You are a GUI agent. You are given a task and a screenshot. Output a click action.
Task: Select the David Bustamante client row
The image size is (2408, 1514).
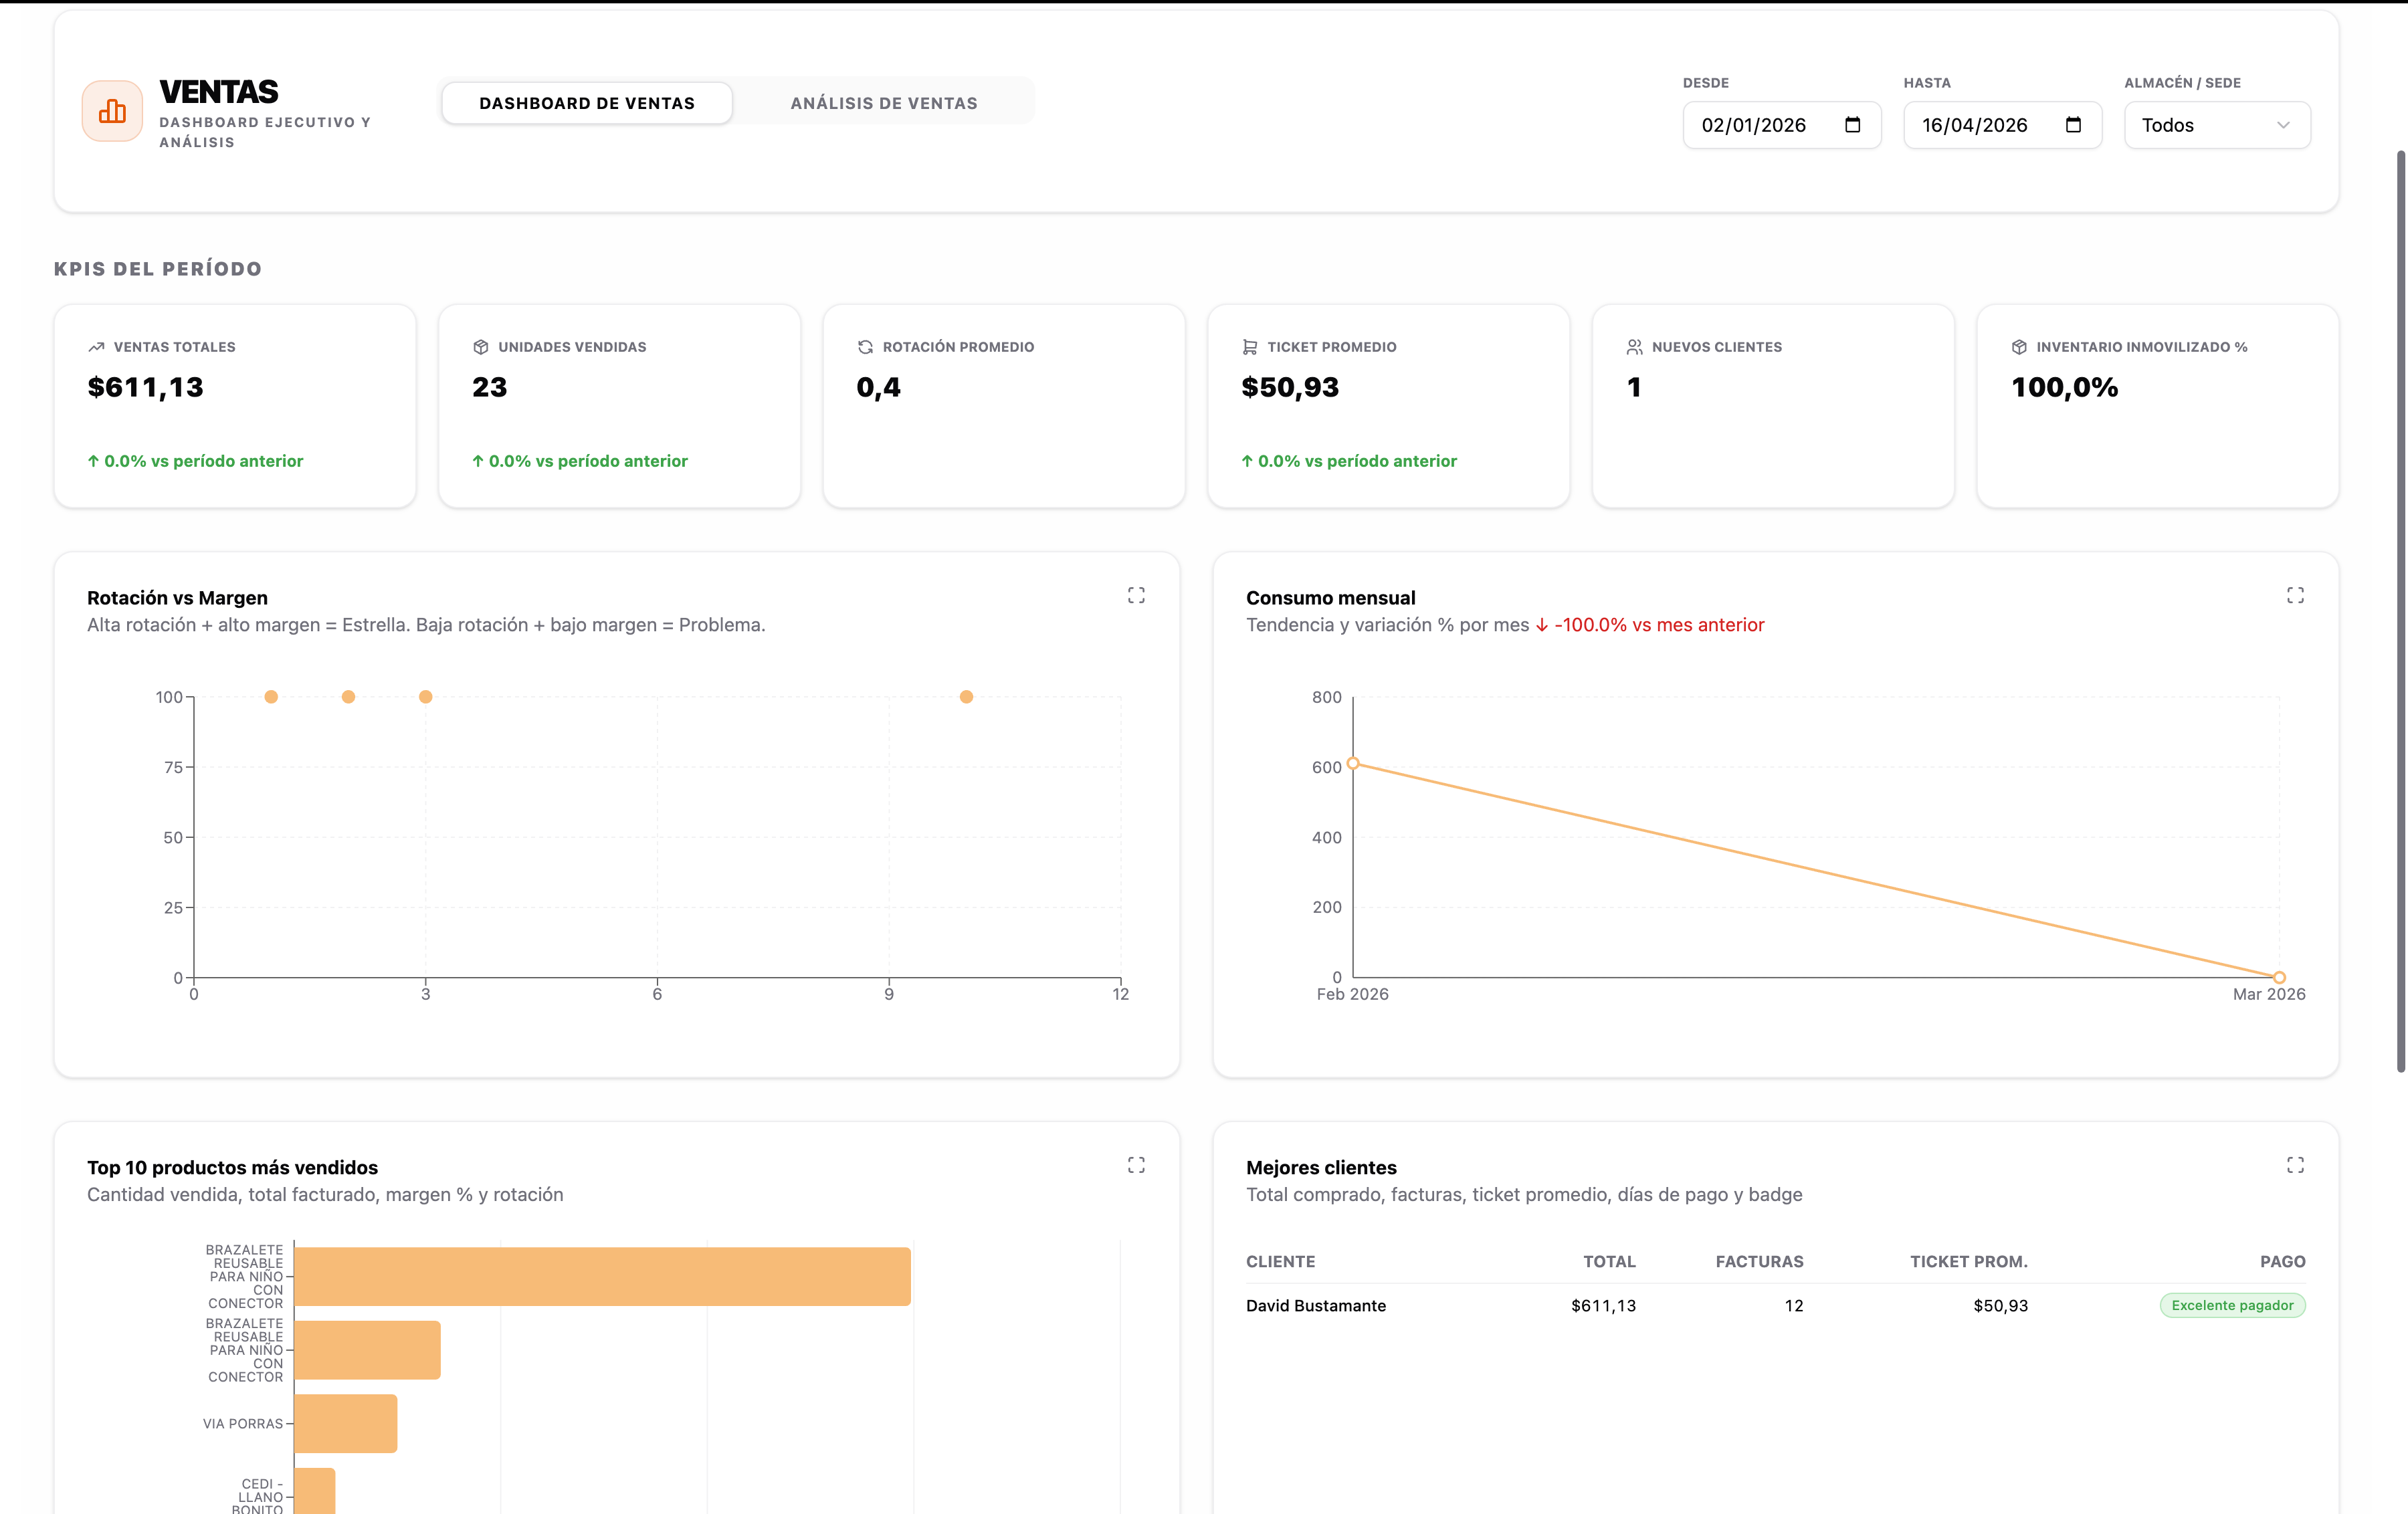point(1775,1306)
